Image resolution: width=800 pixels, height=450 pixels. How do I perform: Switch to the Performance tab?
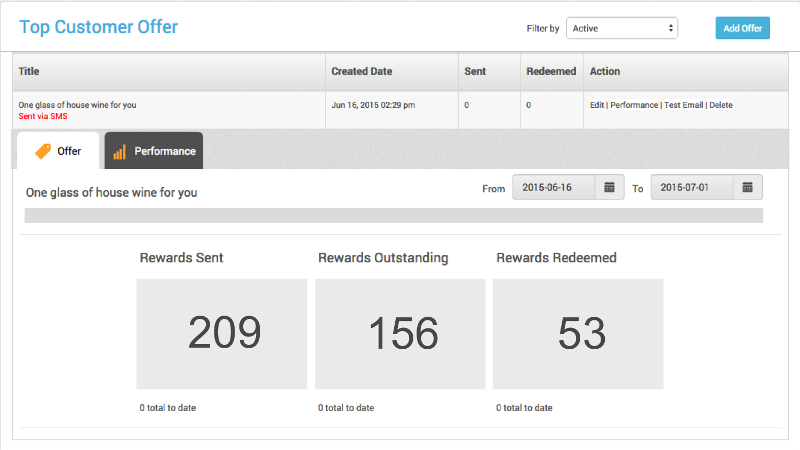coord(154,151)
